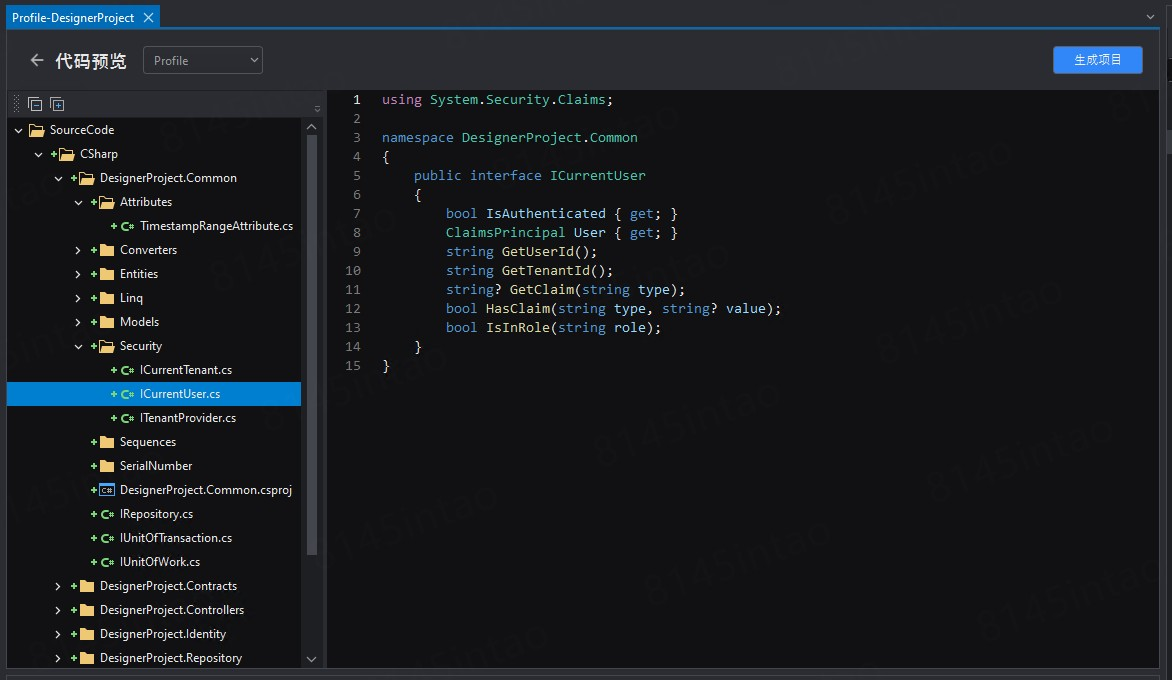Click the tree vertical scrollbar thumb

312,344
